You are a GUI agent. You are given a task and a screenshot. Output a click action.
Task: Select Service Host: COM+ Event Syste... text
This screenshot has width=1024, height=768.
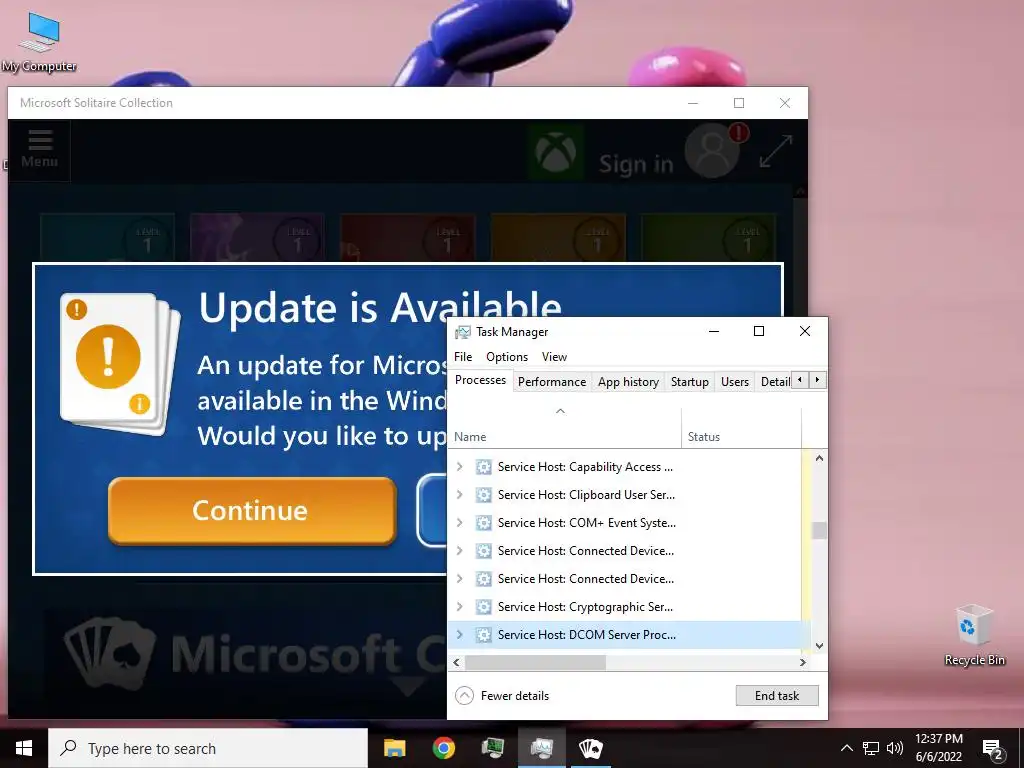tap(586, 522)
